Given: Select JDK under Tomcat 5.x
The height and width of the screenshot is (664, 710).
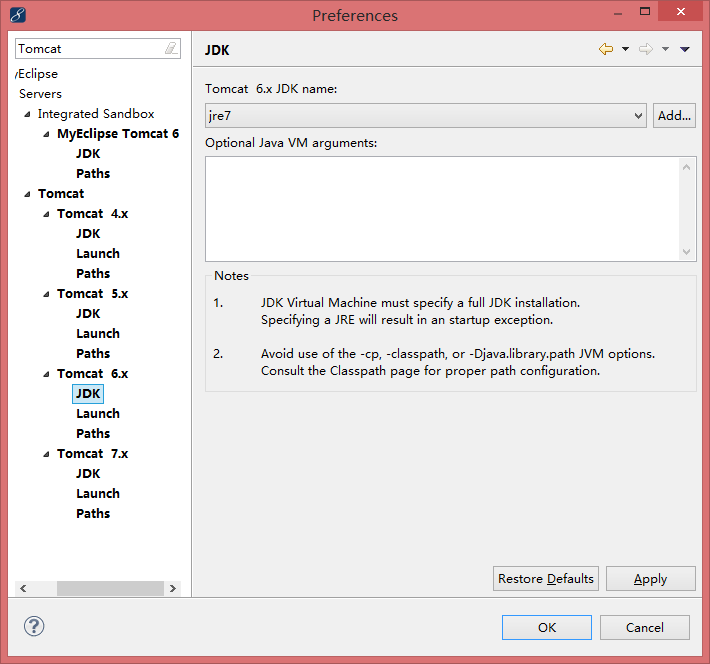Looking at the screenshot, I should point(88,313).
